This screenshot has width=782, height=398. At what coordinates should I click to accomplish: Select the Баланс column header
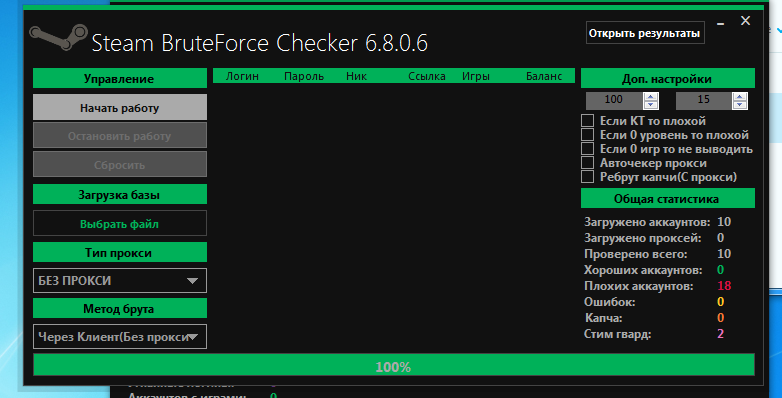pyautogui.click(x=544, y=76)
